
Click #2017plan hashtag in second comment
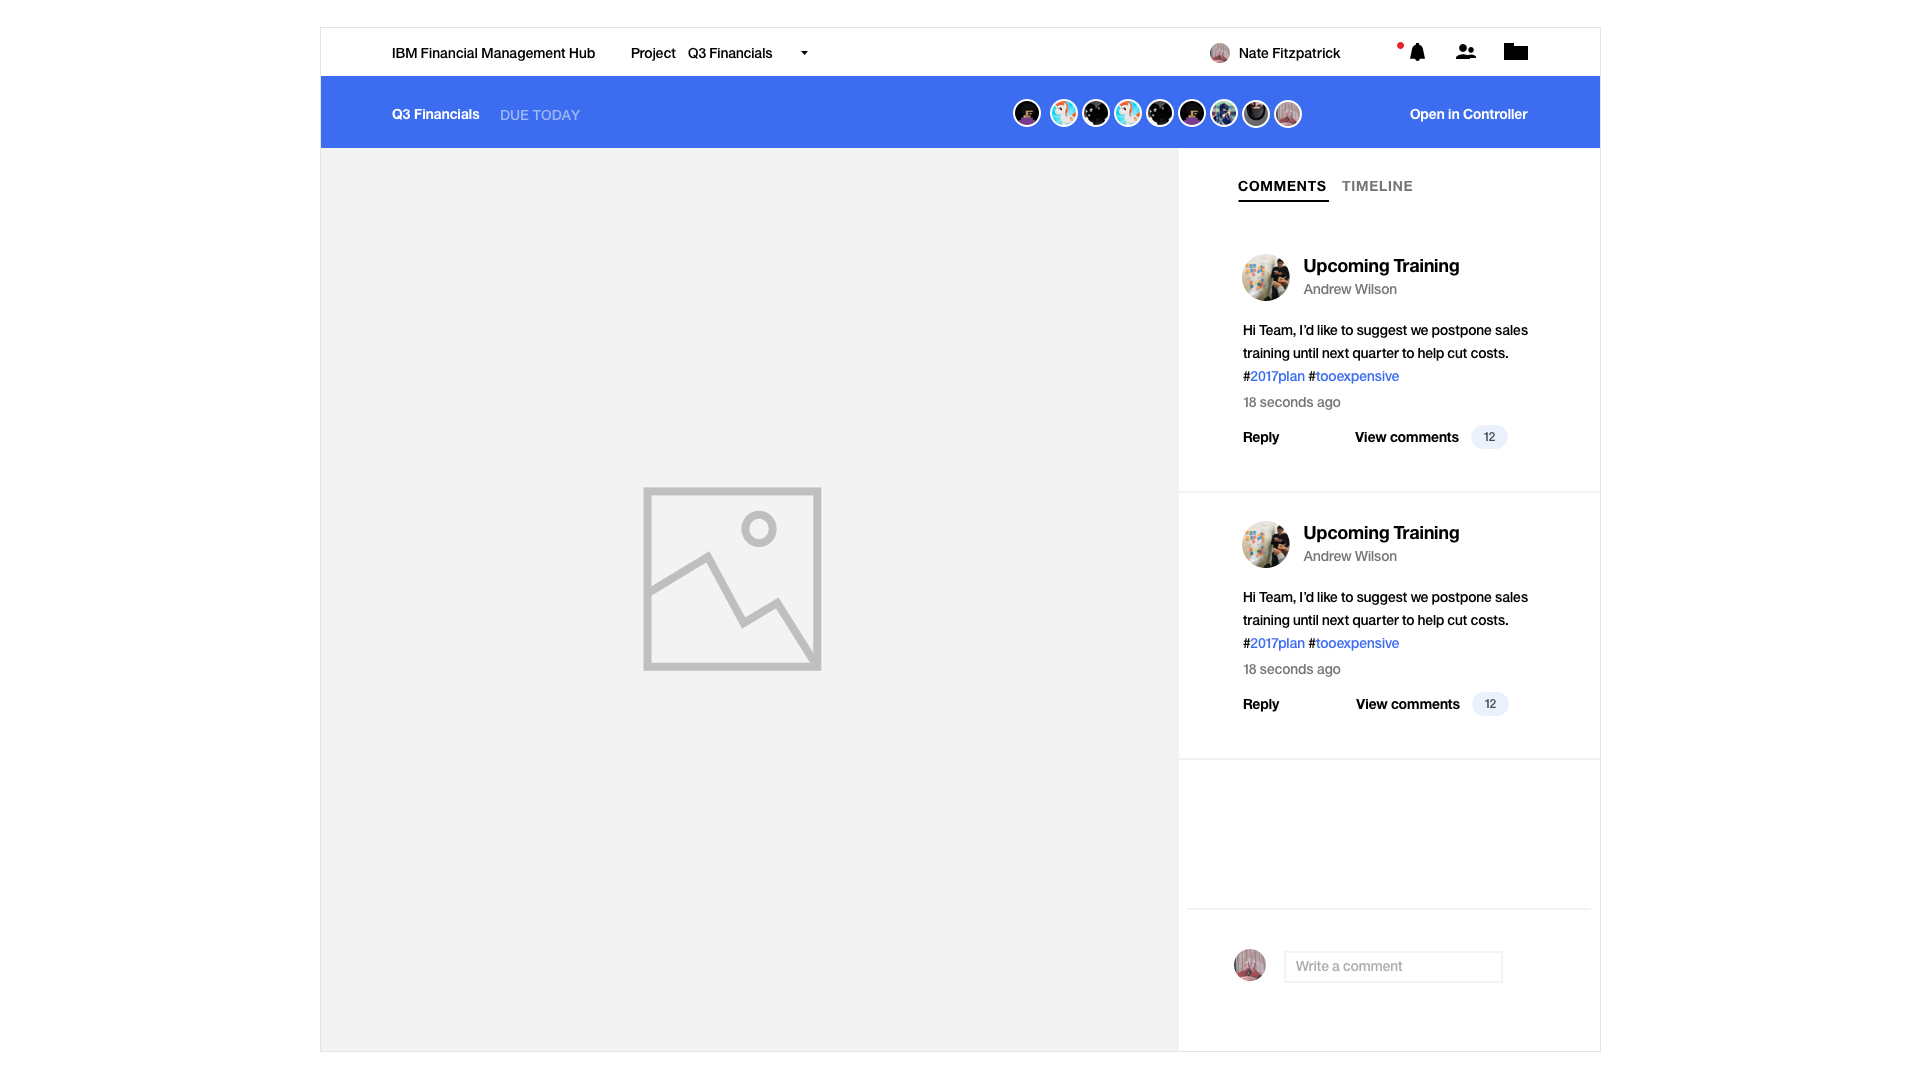click(1274, 643)
